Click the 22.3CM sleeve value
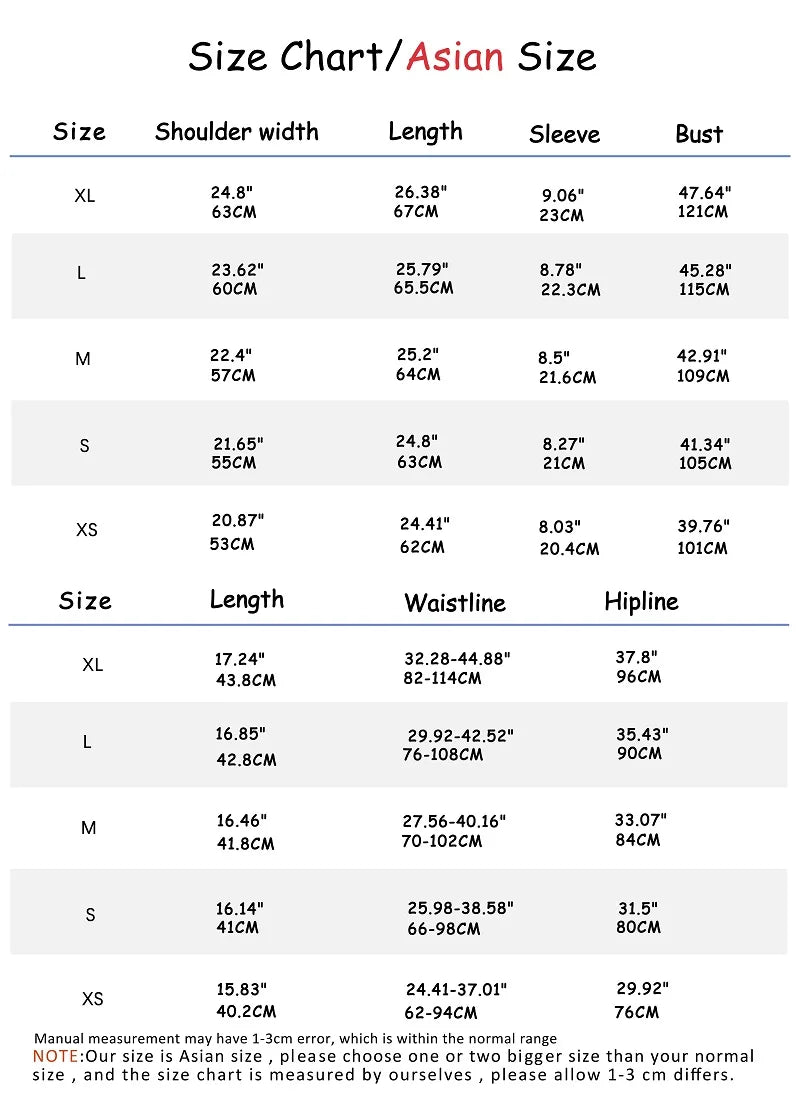This screenshot has width=800, height=1114. click(x=570, y=290)
